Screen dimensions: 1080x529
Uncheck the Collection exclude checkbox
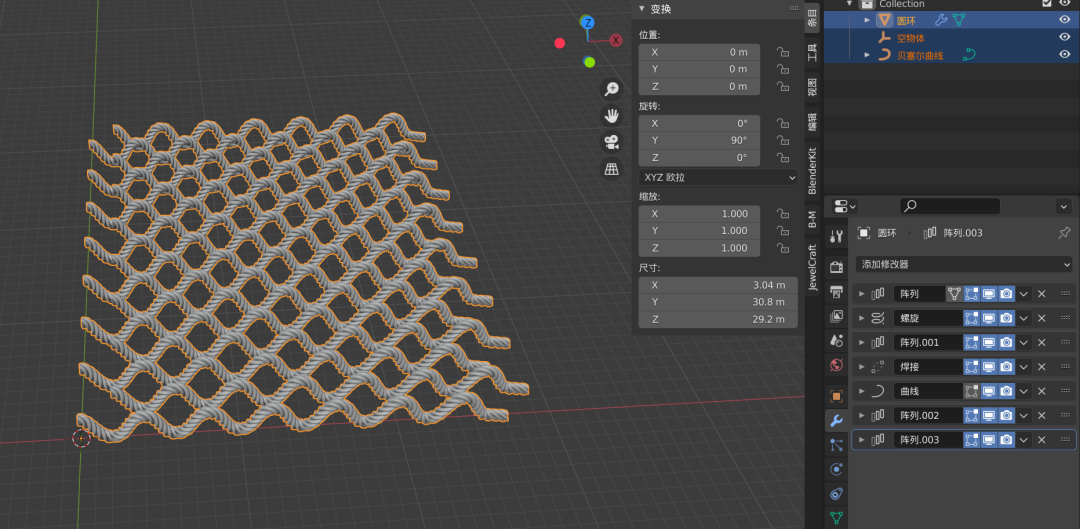pyautogui.click(x=1047, y=3)
